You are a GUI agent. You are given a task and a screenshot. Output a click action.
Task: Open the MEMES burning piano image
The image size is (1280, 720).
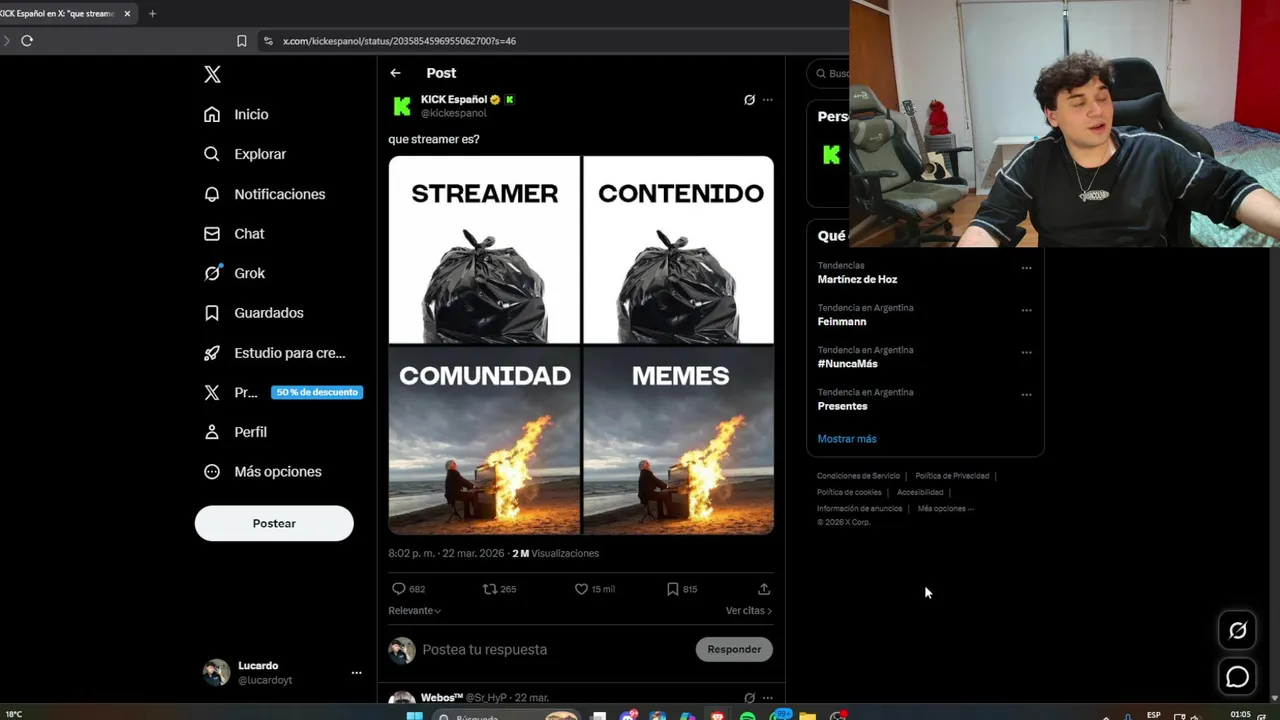point(678,441)
